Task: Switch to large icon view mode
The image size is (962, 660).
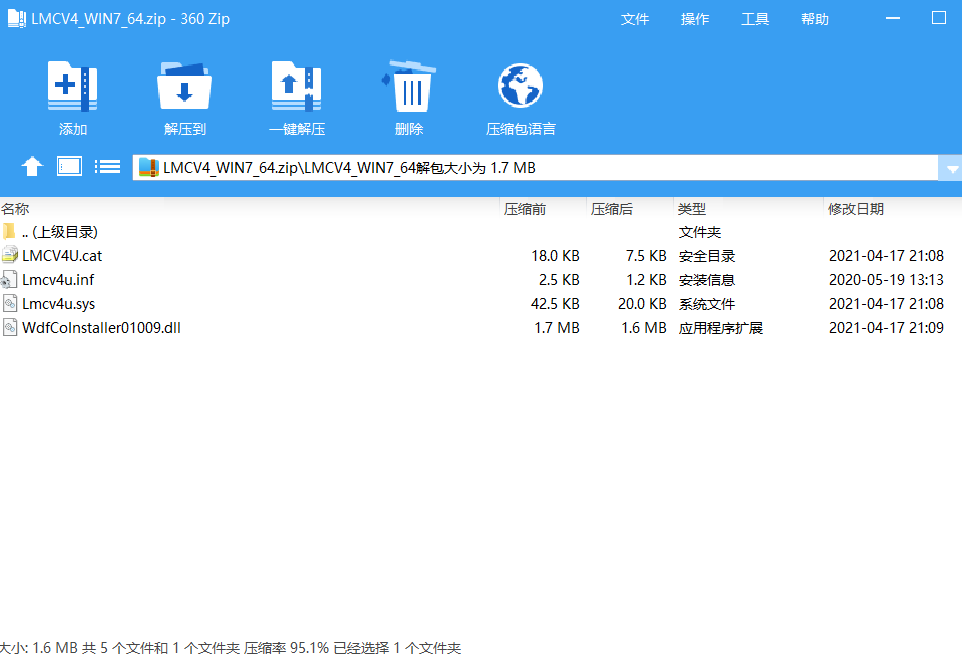Action: 69,166
